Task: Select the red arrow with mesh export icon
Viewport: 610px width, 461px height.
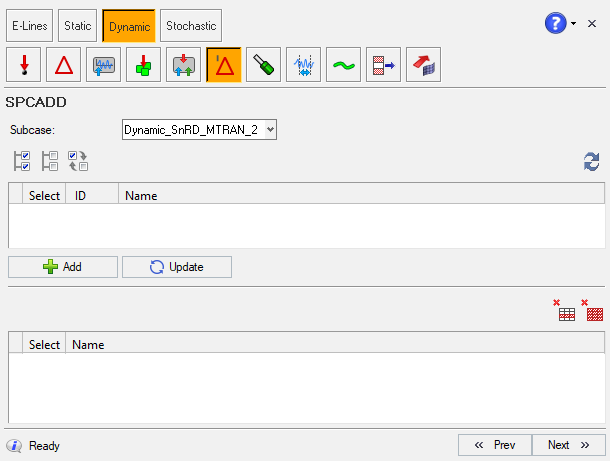Action: [x=424, y=65]
